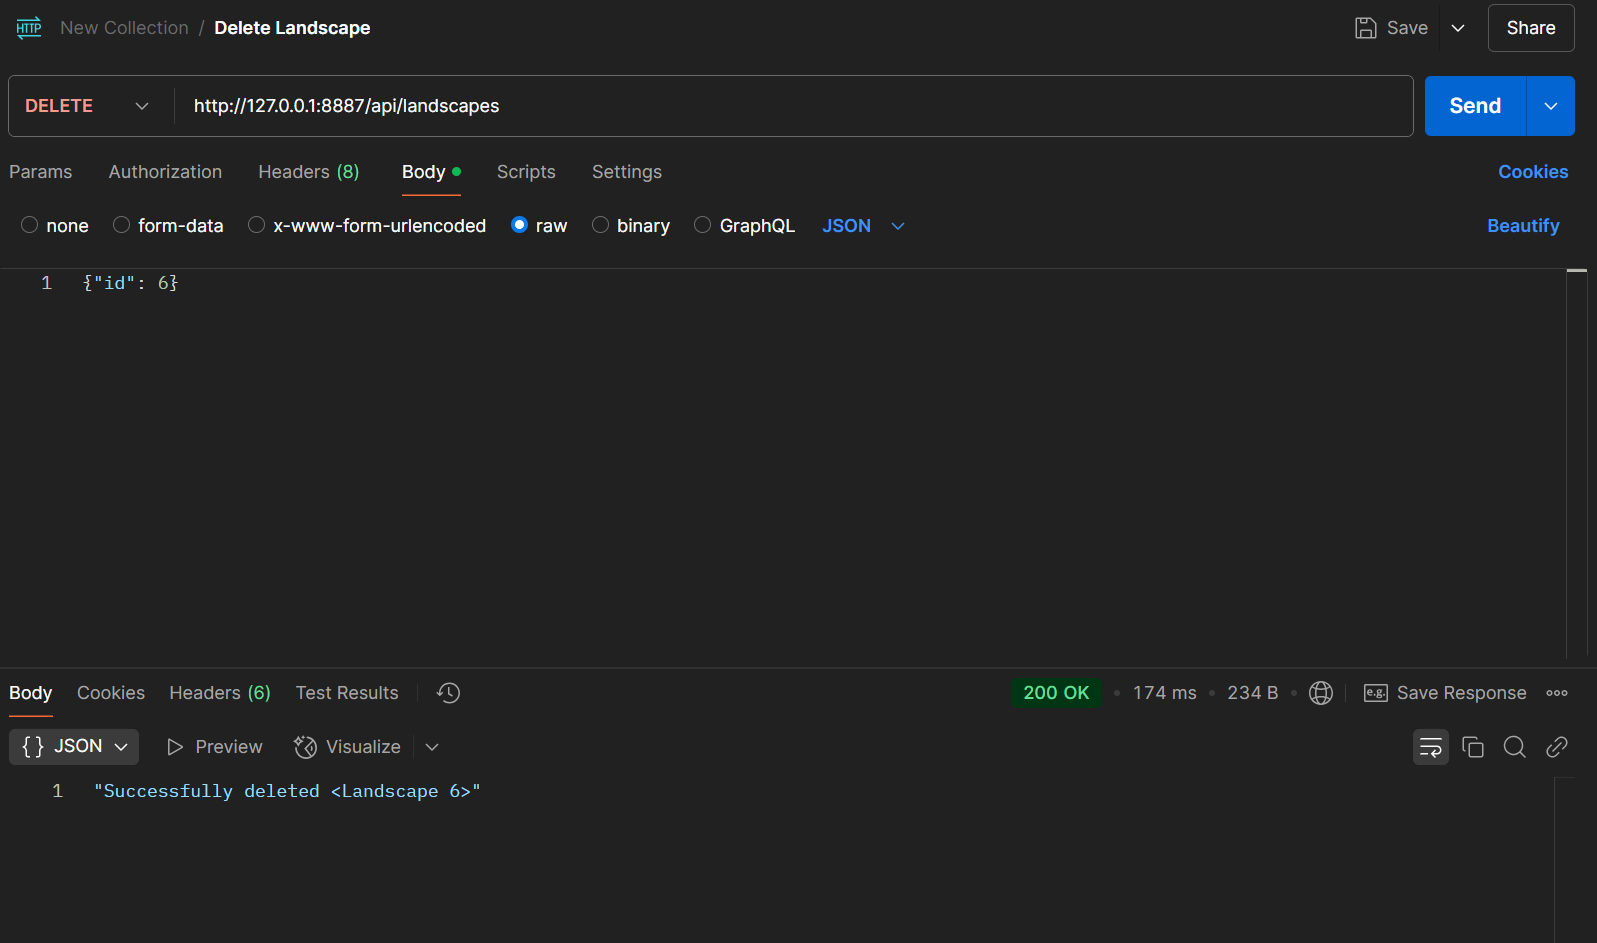1597x943 pixels.
Task: Open the Settings tab
Action: click(627, 172)
